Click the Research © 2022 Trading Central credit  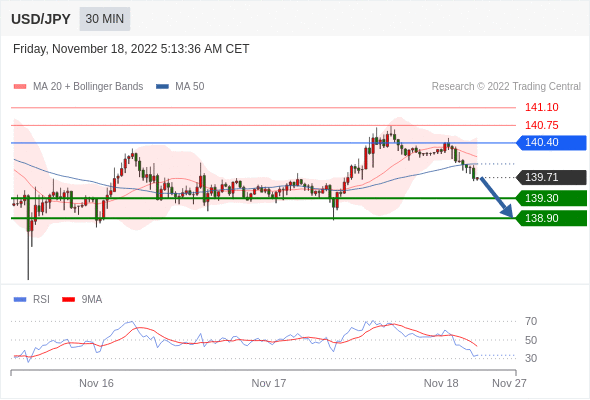coord(506,87)
